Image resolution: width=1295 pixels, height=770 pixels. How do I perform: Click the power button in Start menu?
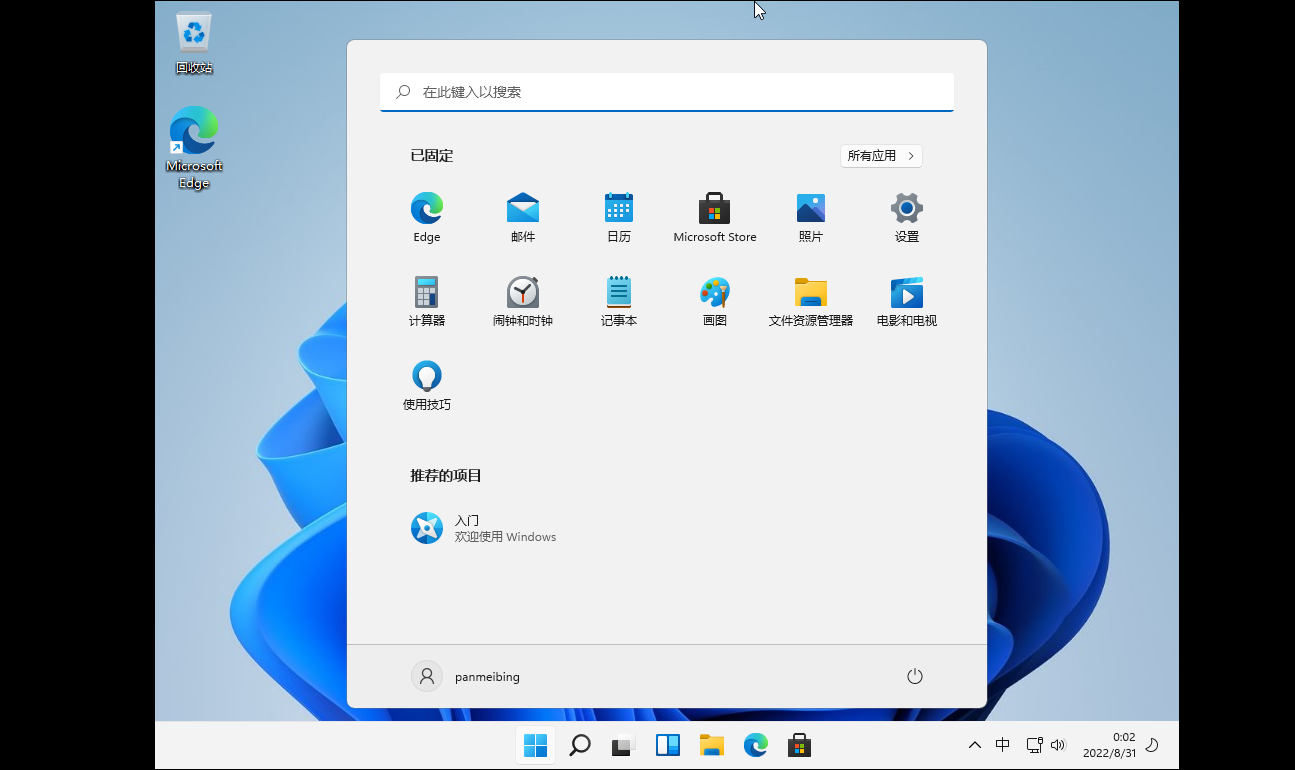click(x=914, y=677)
